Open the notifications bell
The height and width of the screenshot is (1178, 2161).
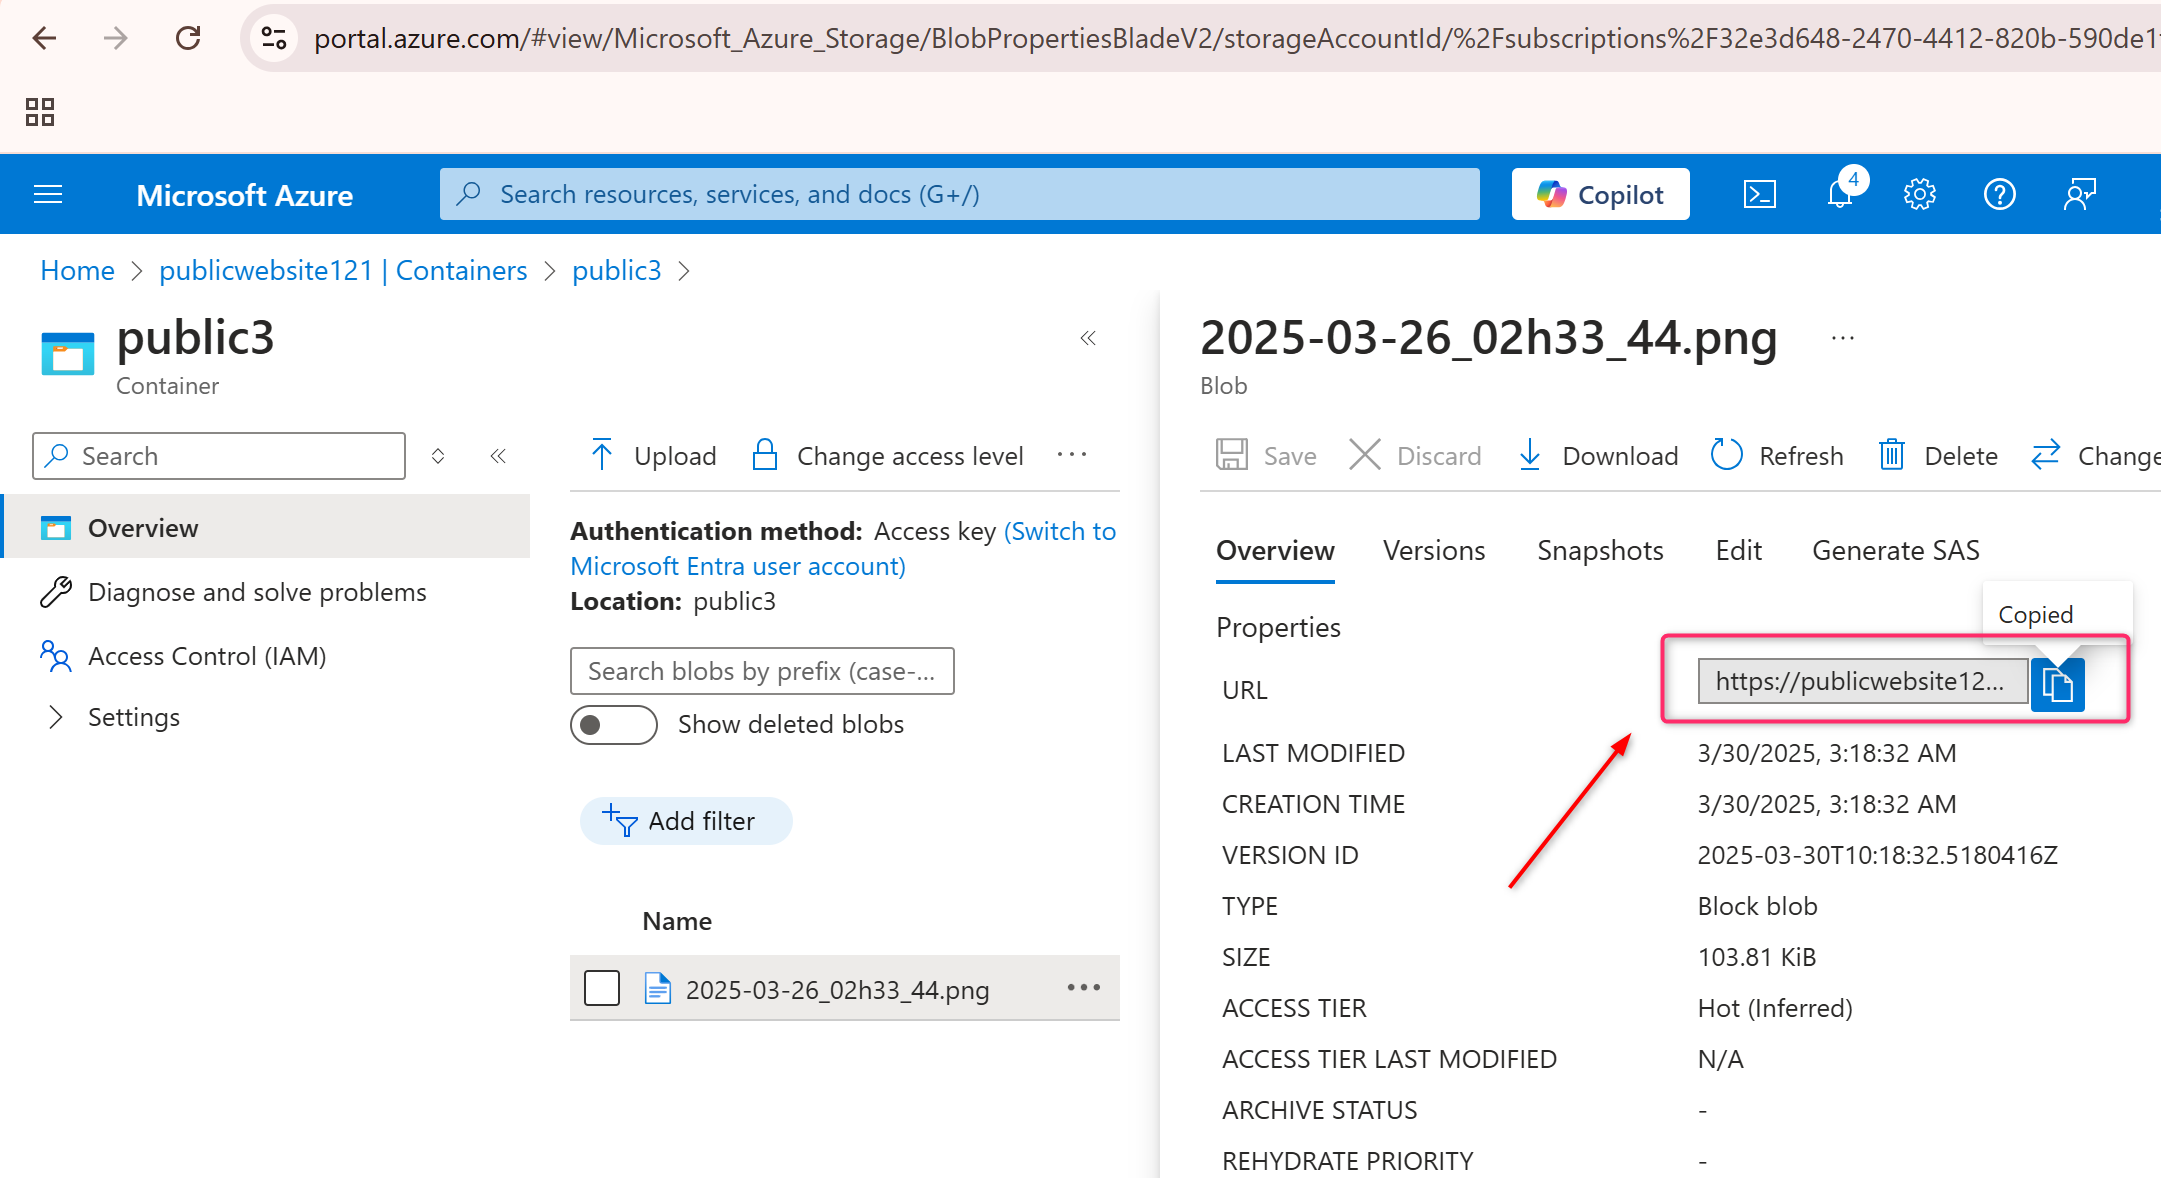[x=1840, y=194]
